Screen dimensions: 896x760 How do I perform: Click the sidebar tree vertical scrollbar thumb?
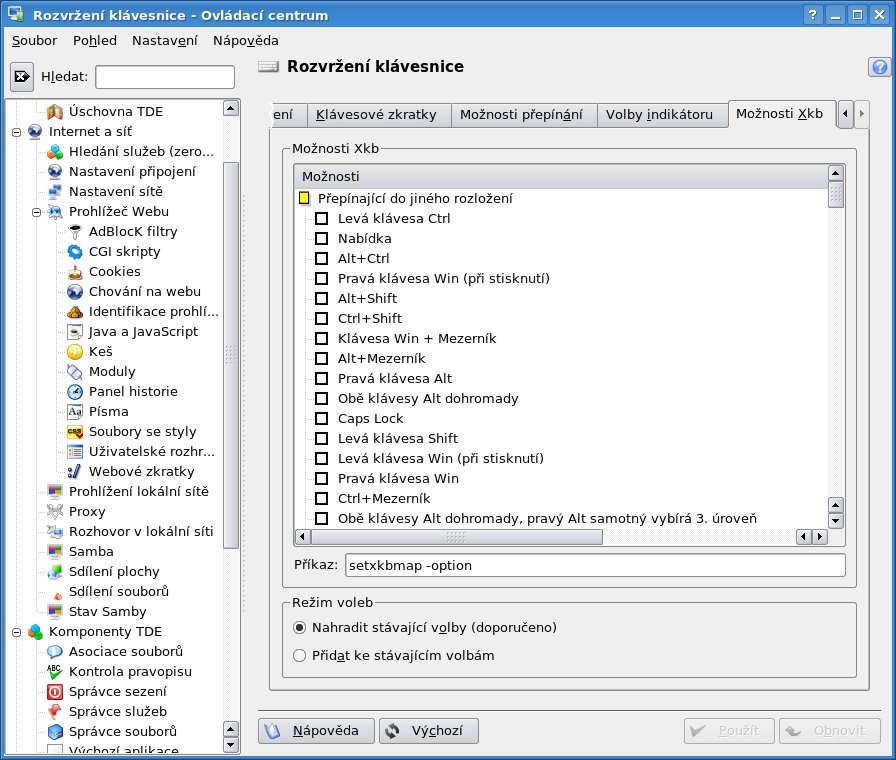point(231,355)
